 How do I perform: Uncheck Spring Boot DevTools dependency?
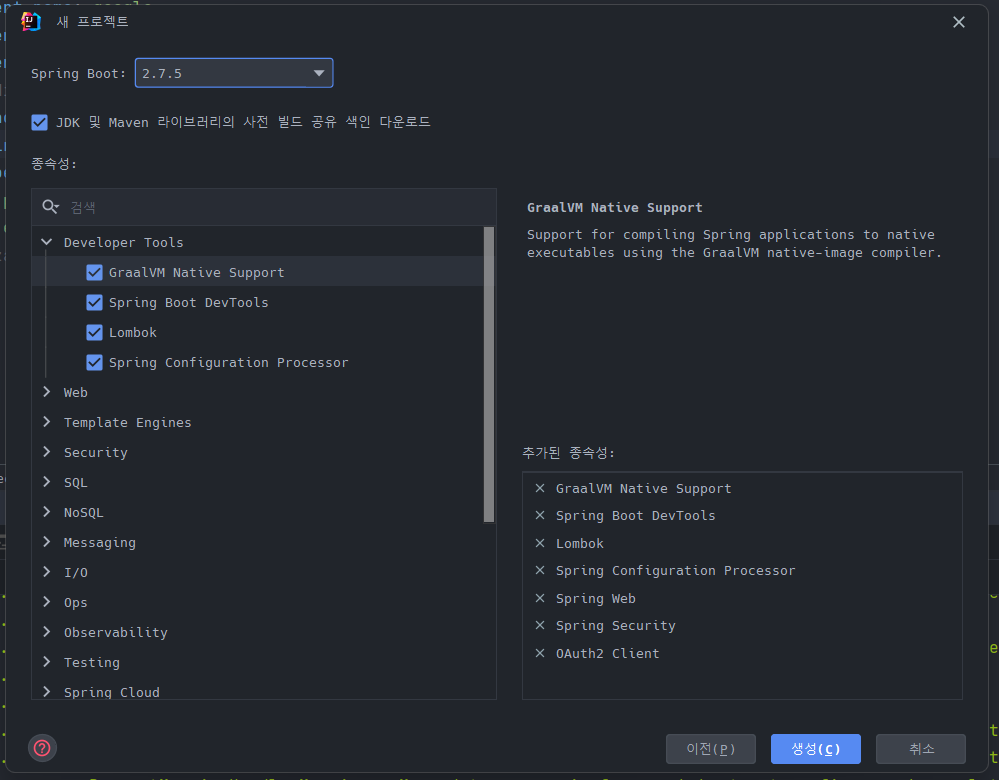coord(94,302)
